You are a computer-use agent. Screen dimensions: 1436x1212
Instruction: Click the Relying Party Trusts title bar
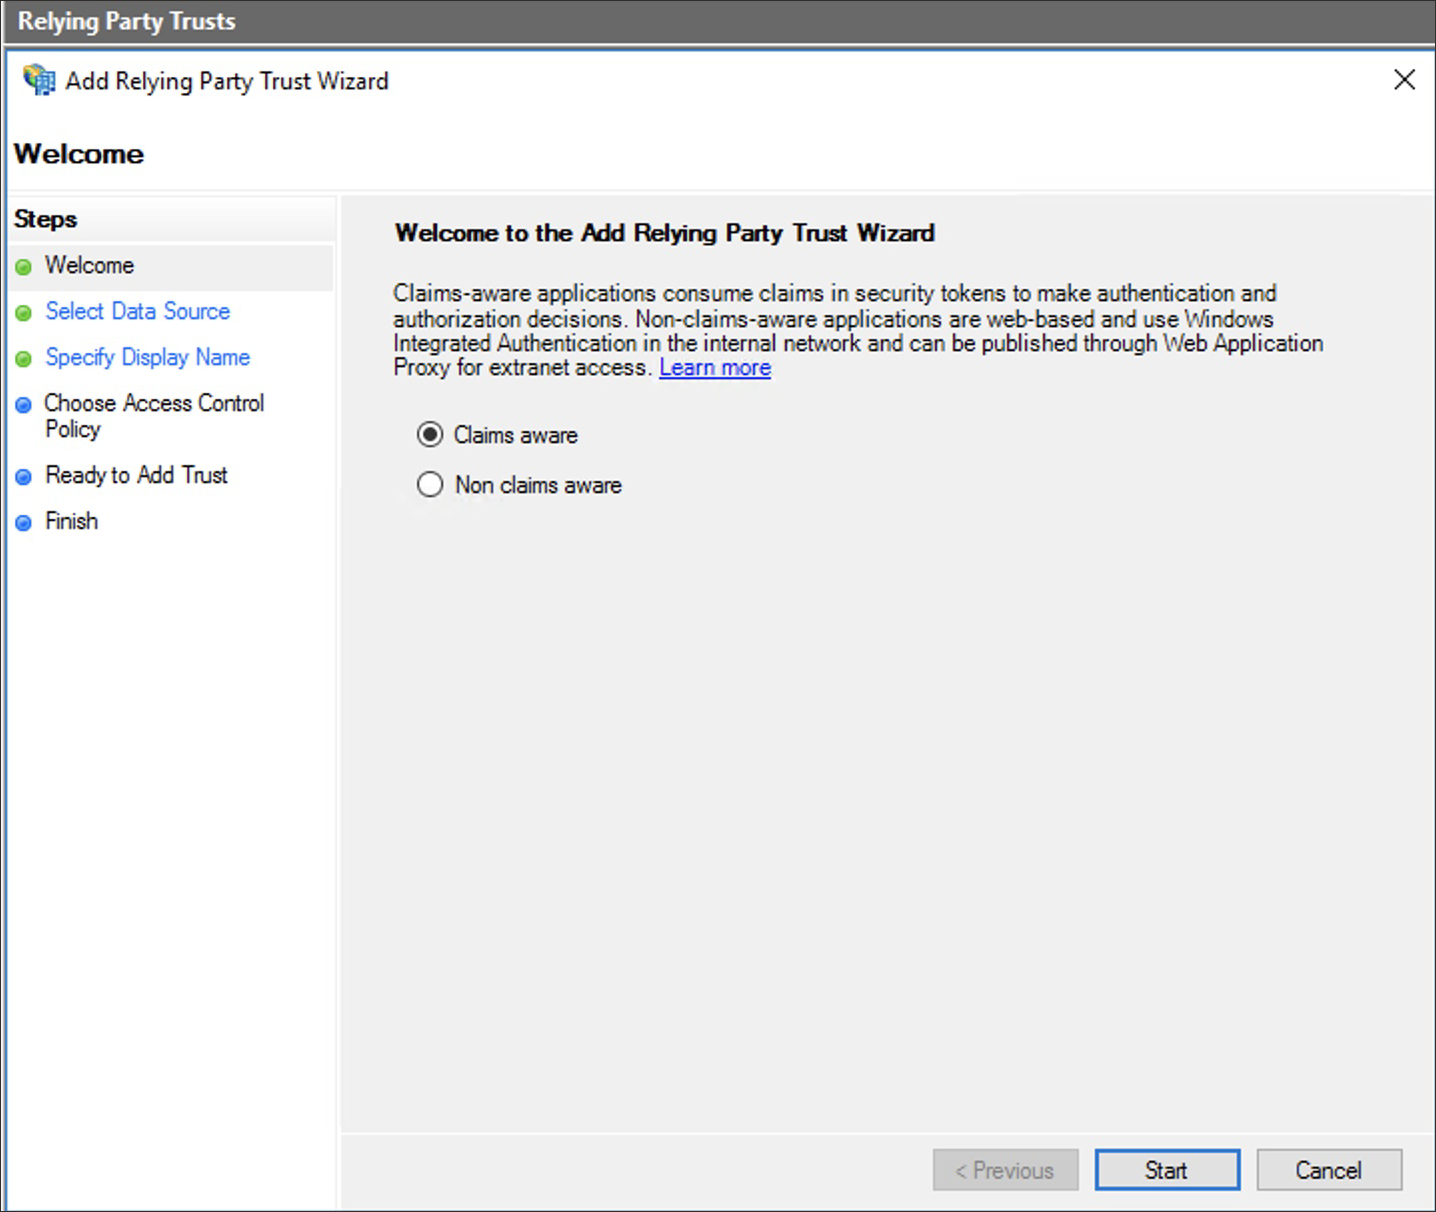(x=125, y=20)
